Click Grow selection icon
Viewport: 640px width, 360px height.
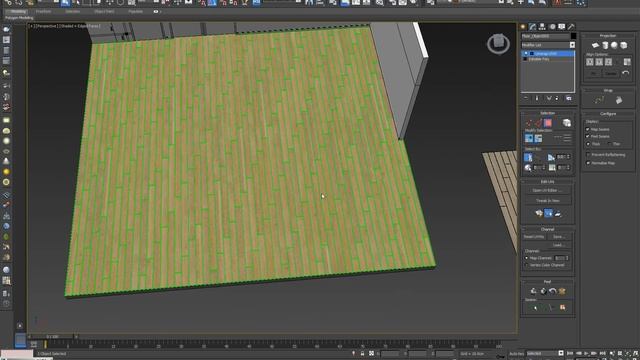click(x=529, y=138)
